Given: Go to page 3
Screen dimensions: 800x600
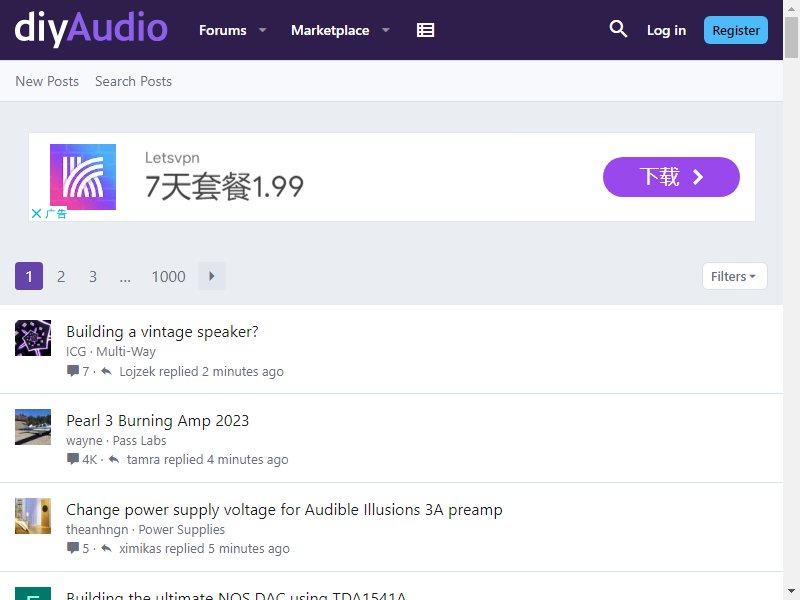Looking at the screenshot, I should pyautogui.click(x=93, y=276).
